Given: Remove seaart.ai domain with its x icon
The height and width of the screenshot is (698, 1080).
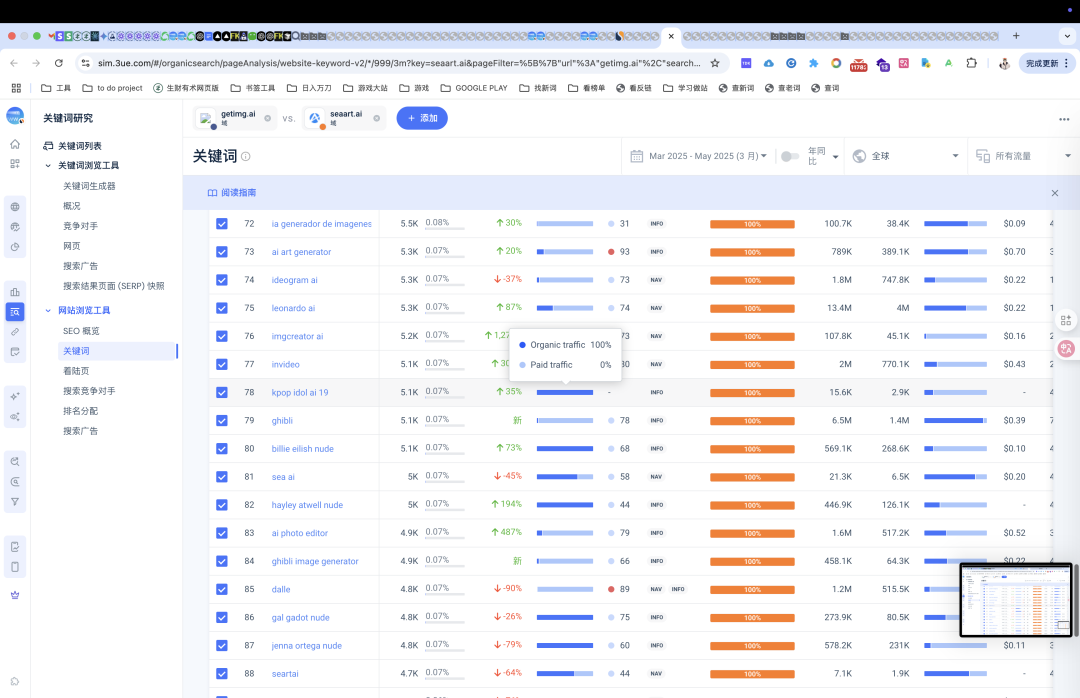Looking at the screenshot, I should click(x=377, y=119).
